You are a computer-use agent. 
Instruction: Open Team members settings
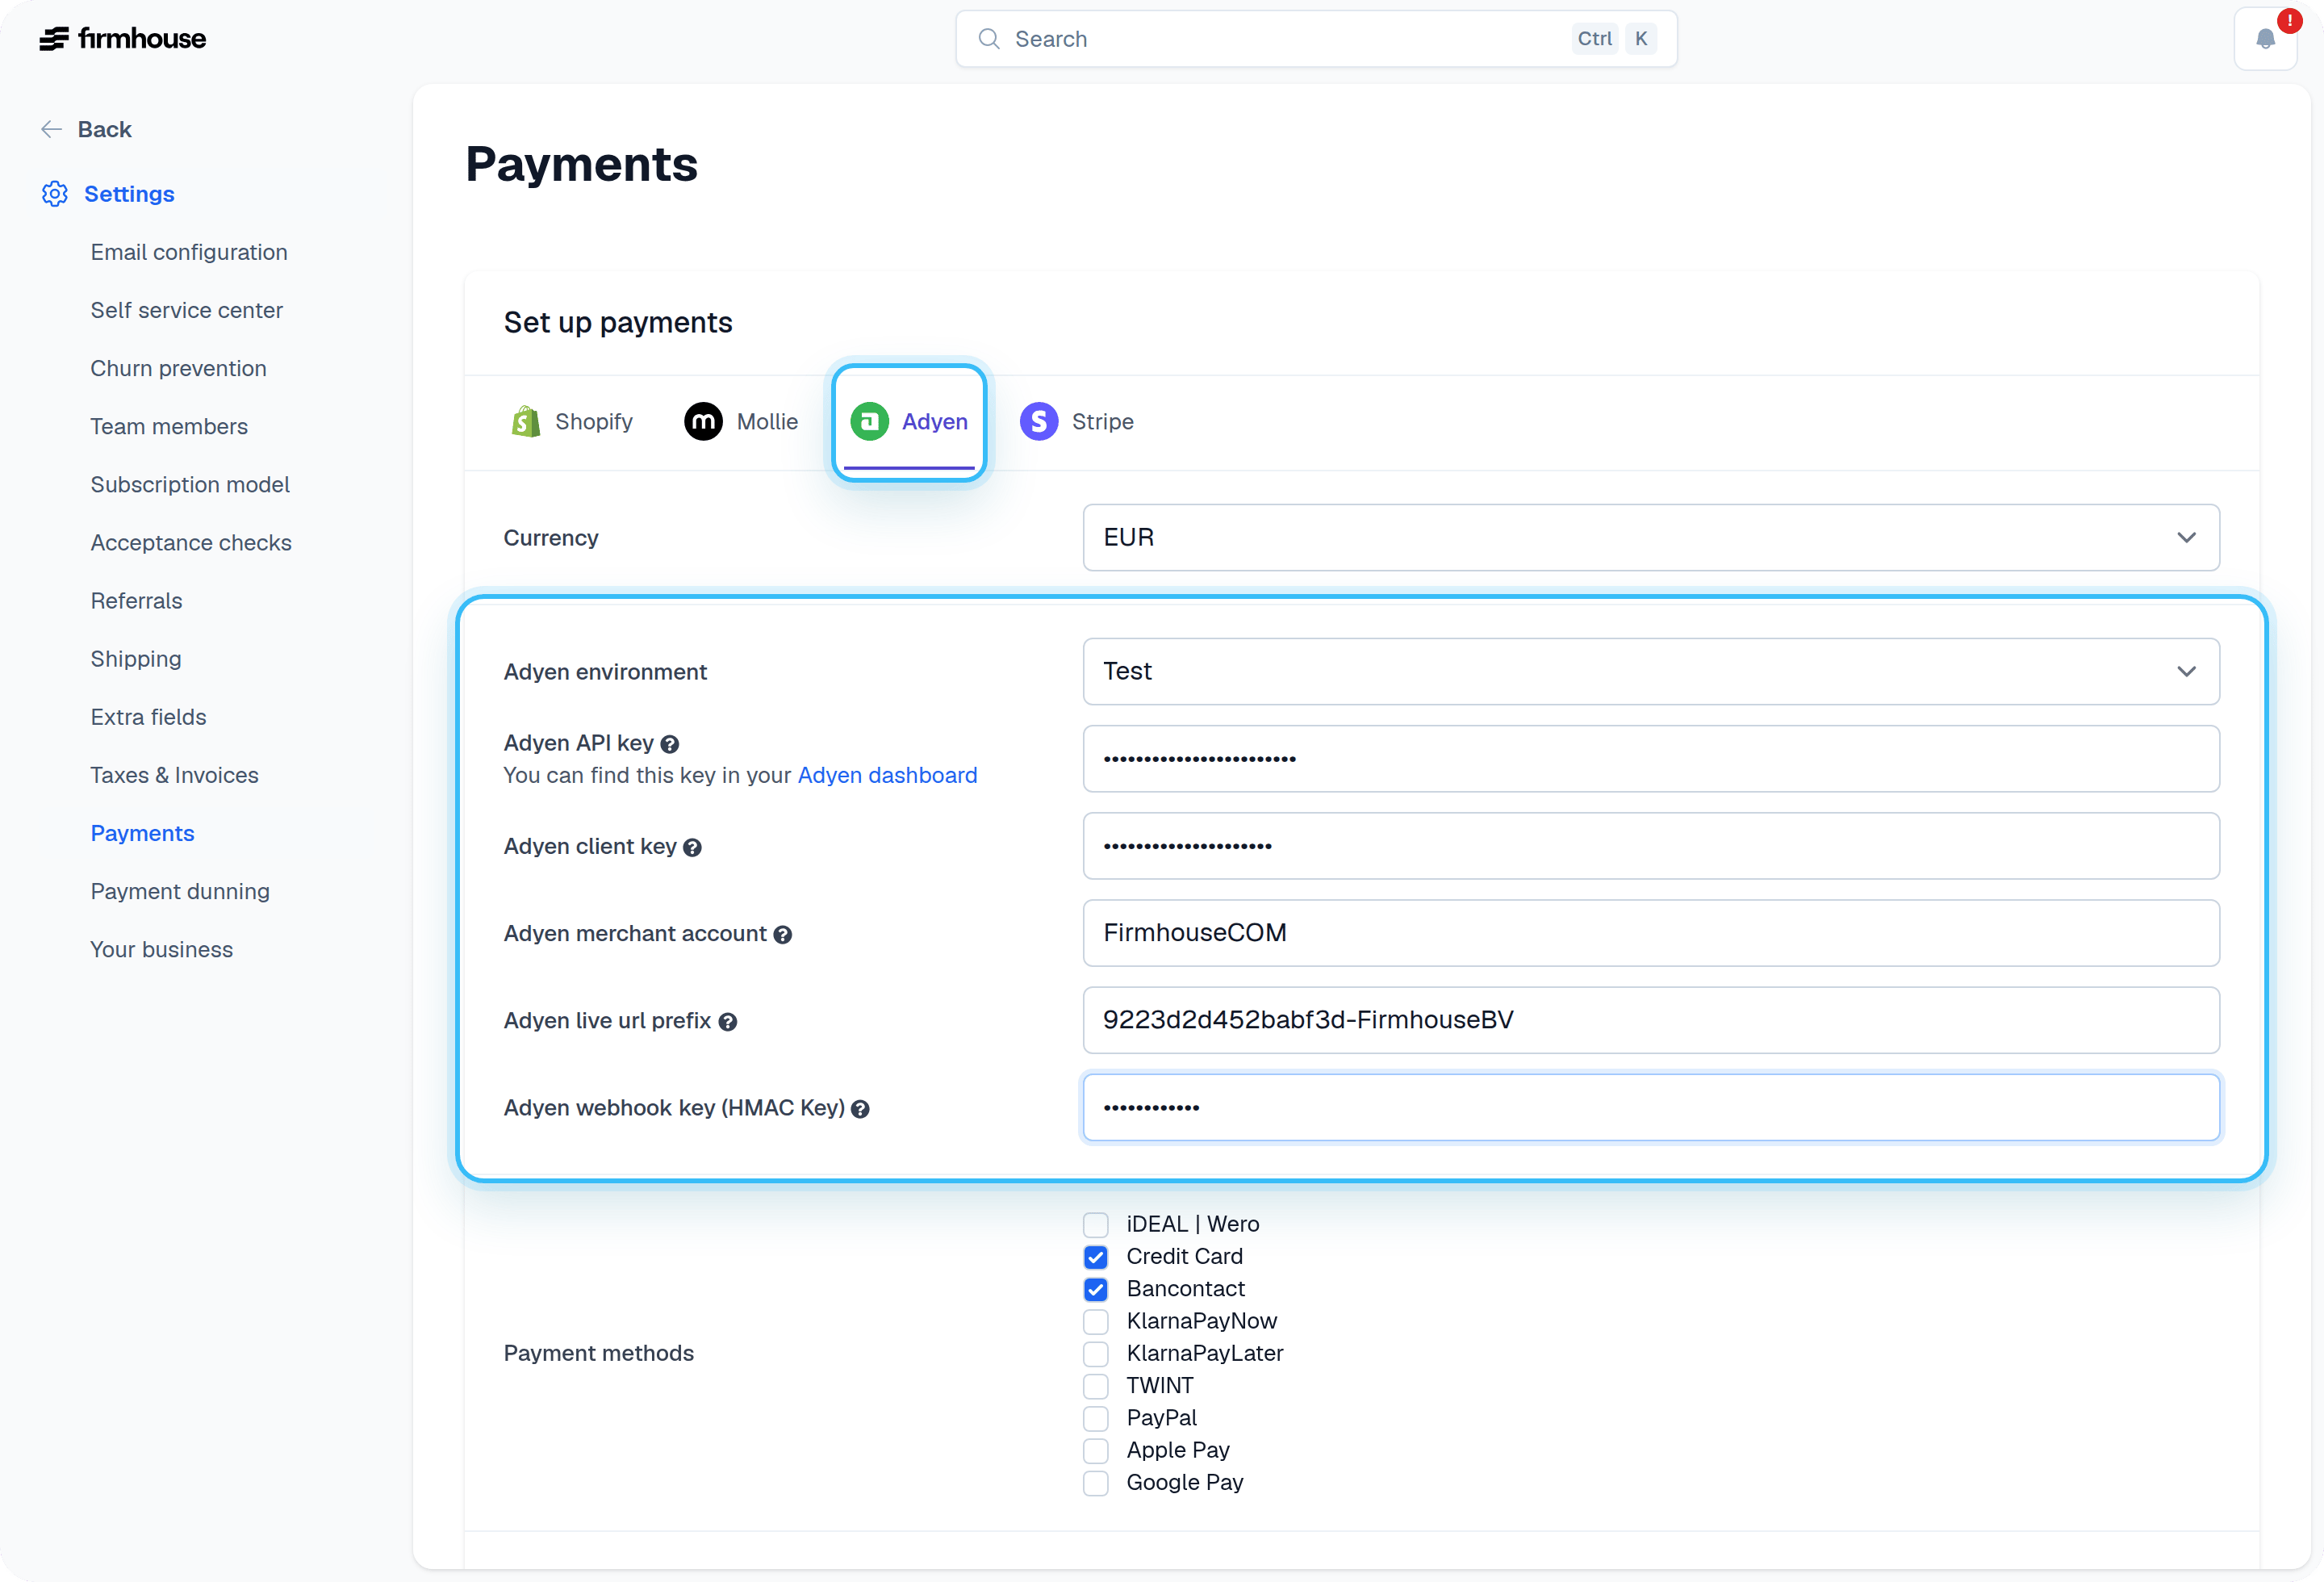coord(169,427)
